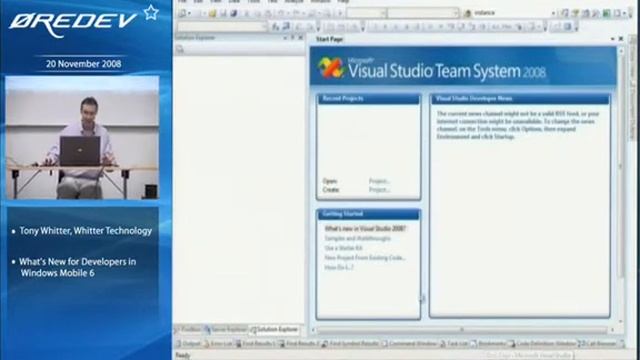The height and width of the screenshot is (360, 640).
Task: Click the Open File folder icon
Action: tap(212, 13)
